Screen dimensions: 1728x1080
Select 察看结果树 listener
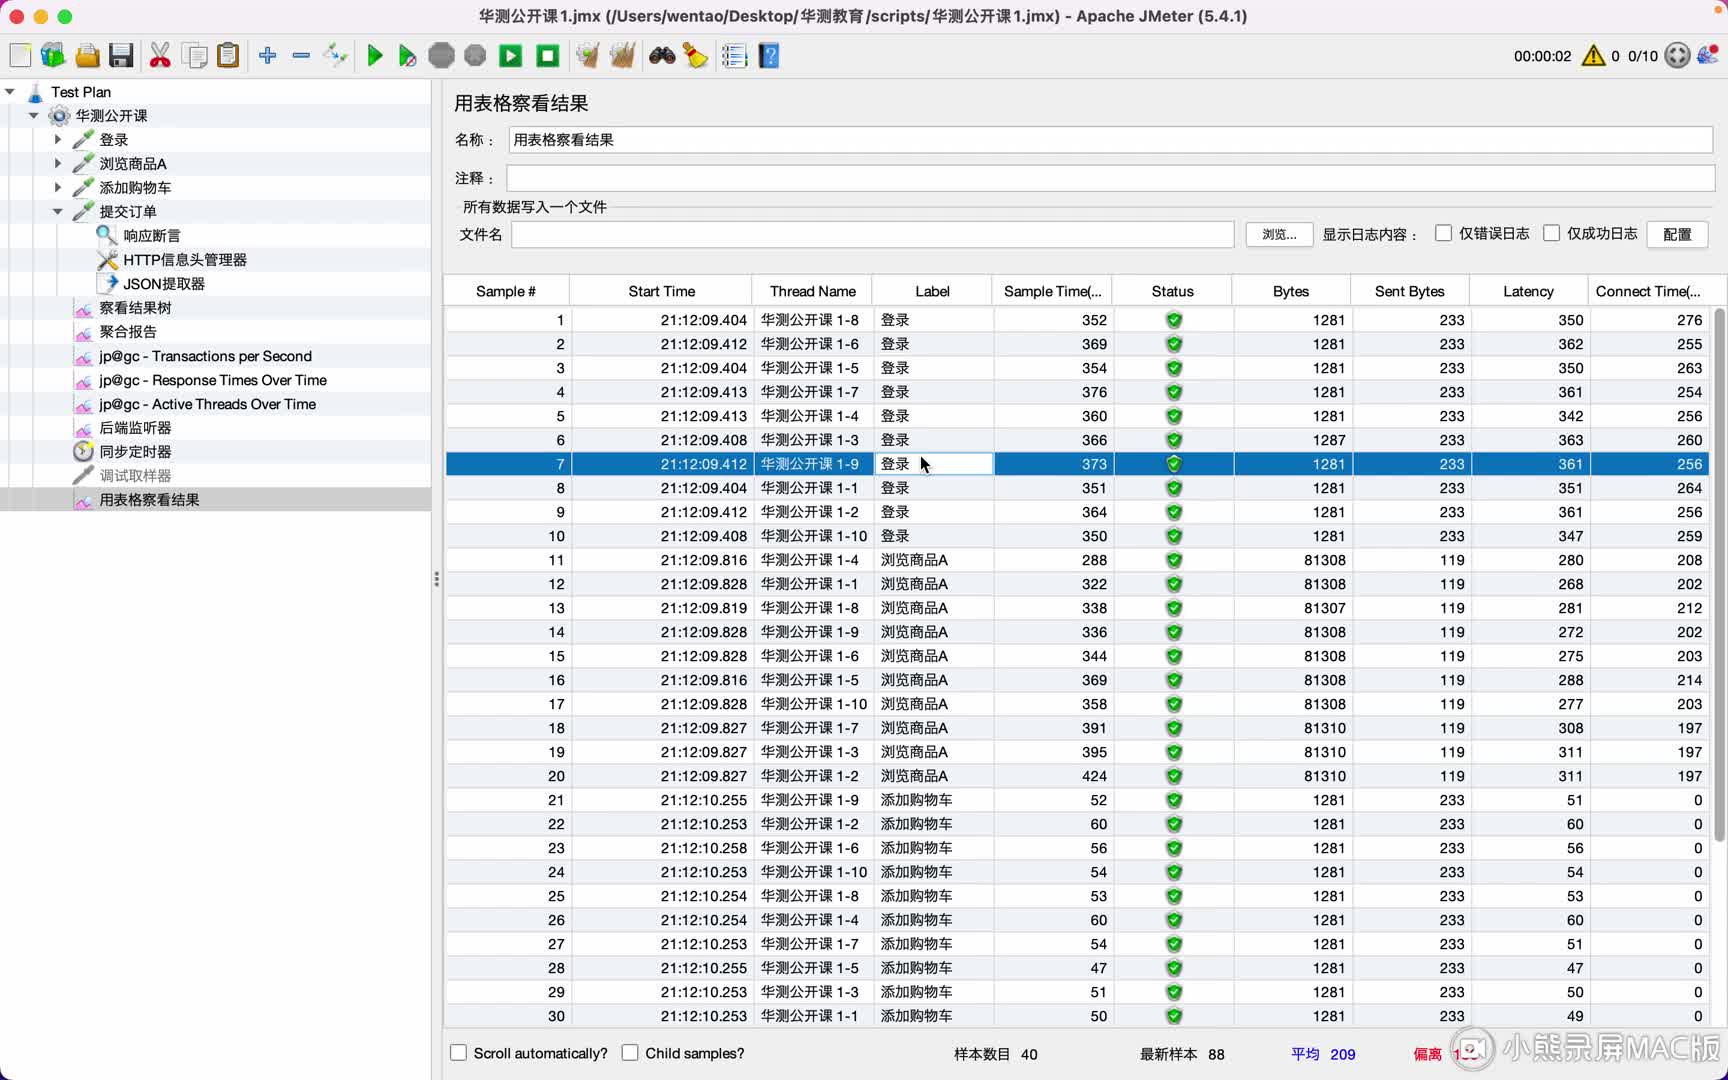pyautogui.click(x=135, y=308)
